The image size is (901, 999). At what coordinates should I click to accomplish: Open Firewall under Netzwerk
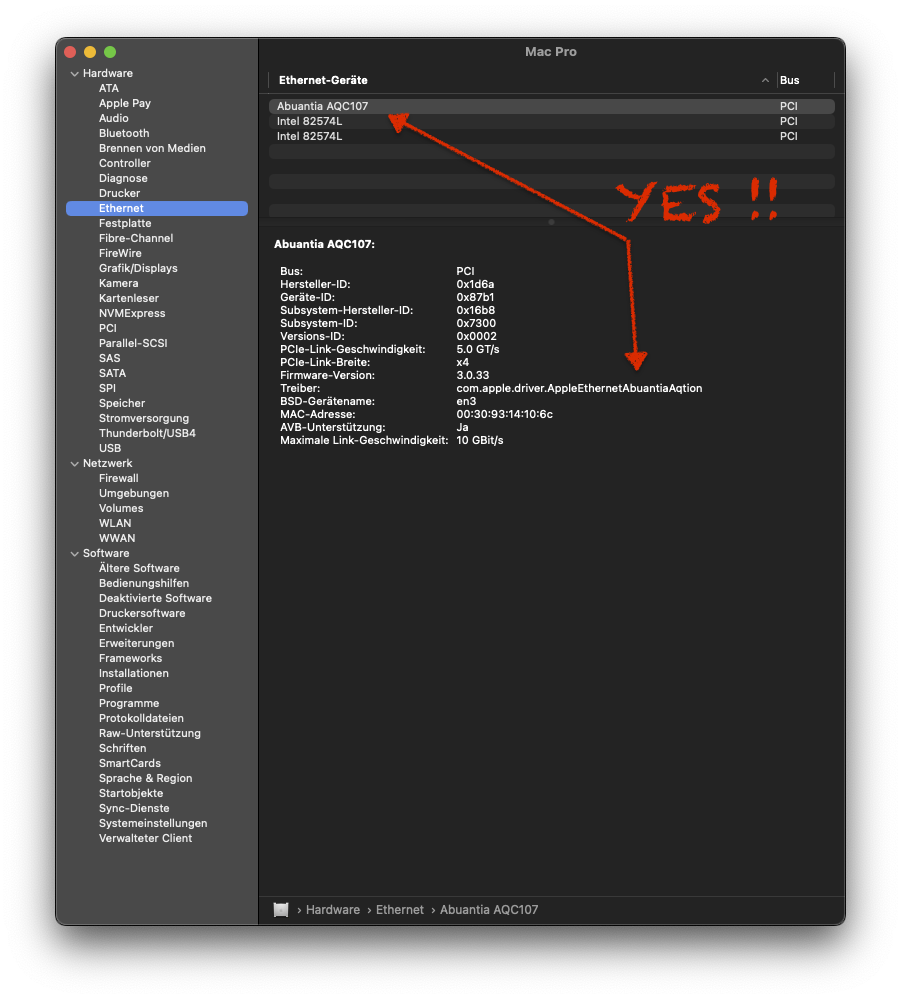pyautogui.click(x=119, y=478)
